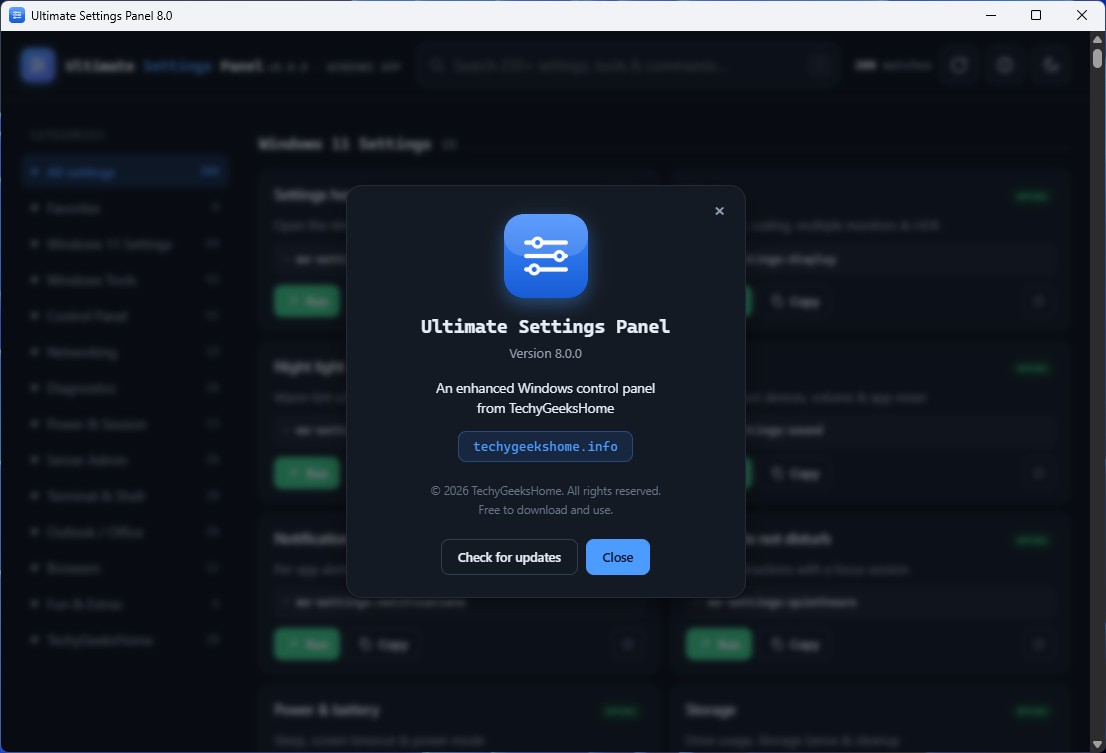Click the '© 2026 TechyGeeksHome. All rights reserved.' line
This screenshot has width=1106, height=753.
pyautogui.click(x=545, y=491)
